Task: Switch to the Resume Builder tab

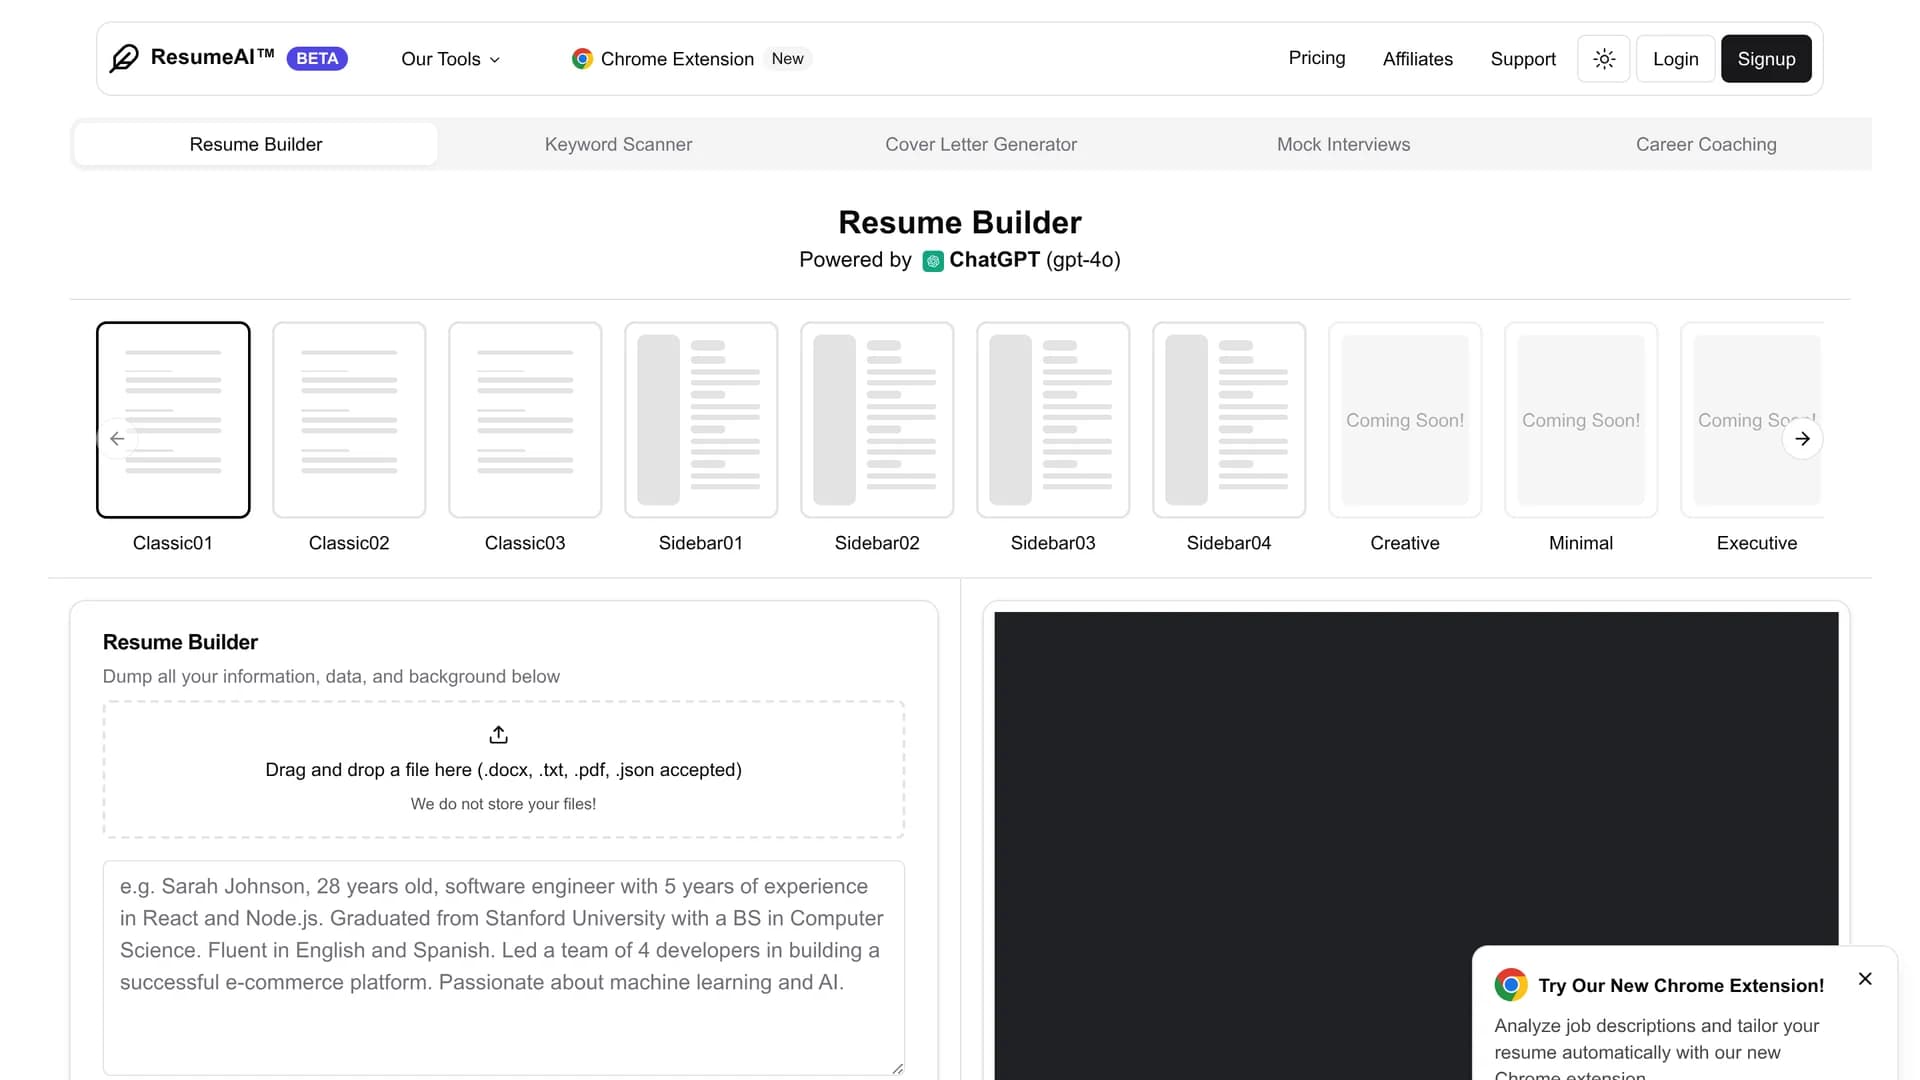Action: [256, 144]
